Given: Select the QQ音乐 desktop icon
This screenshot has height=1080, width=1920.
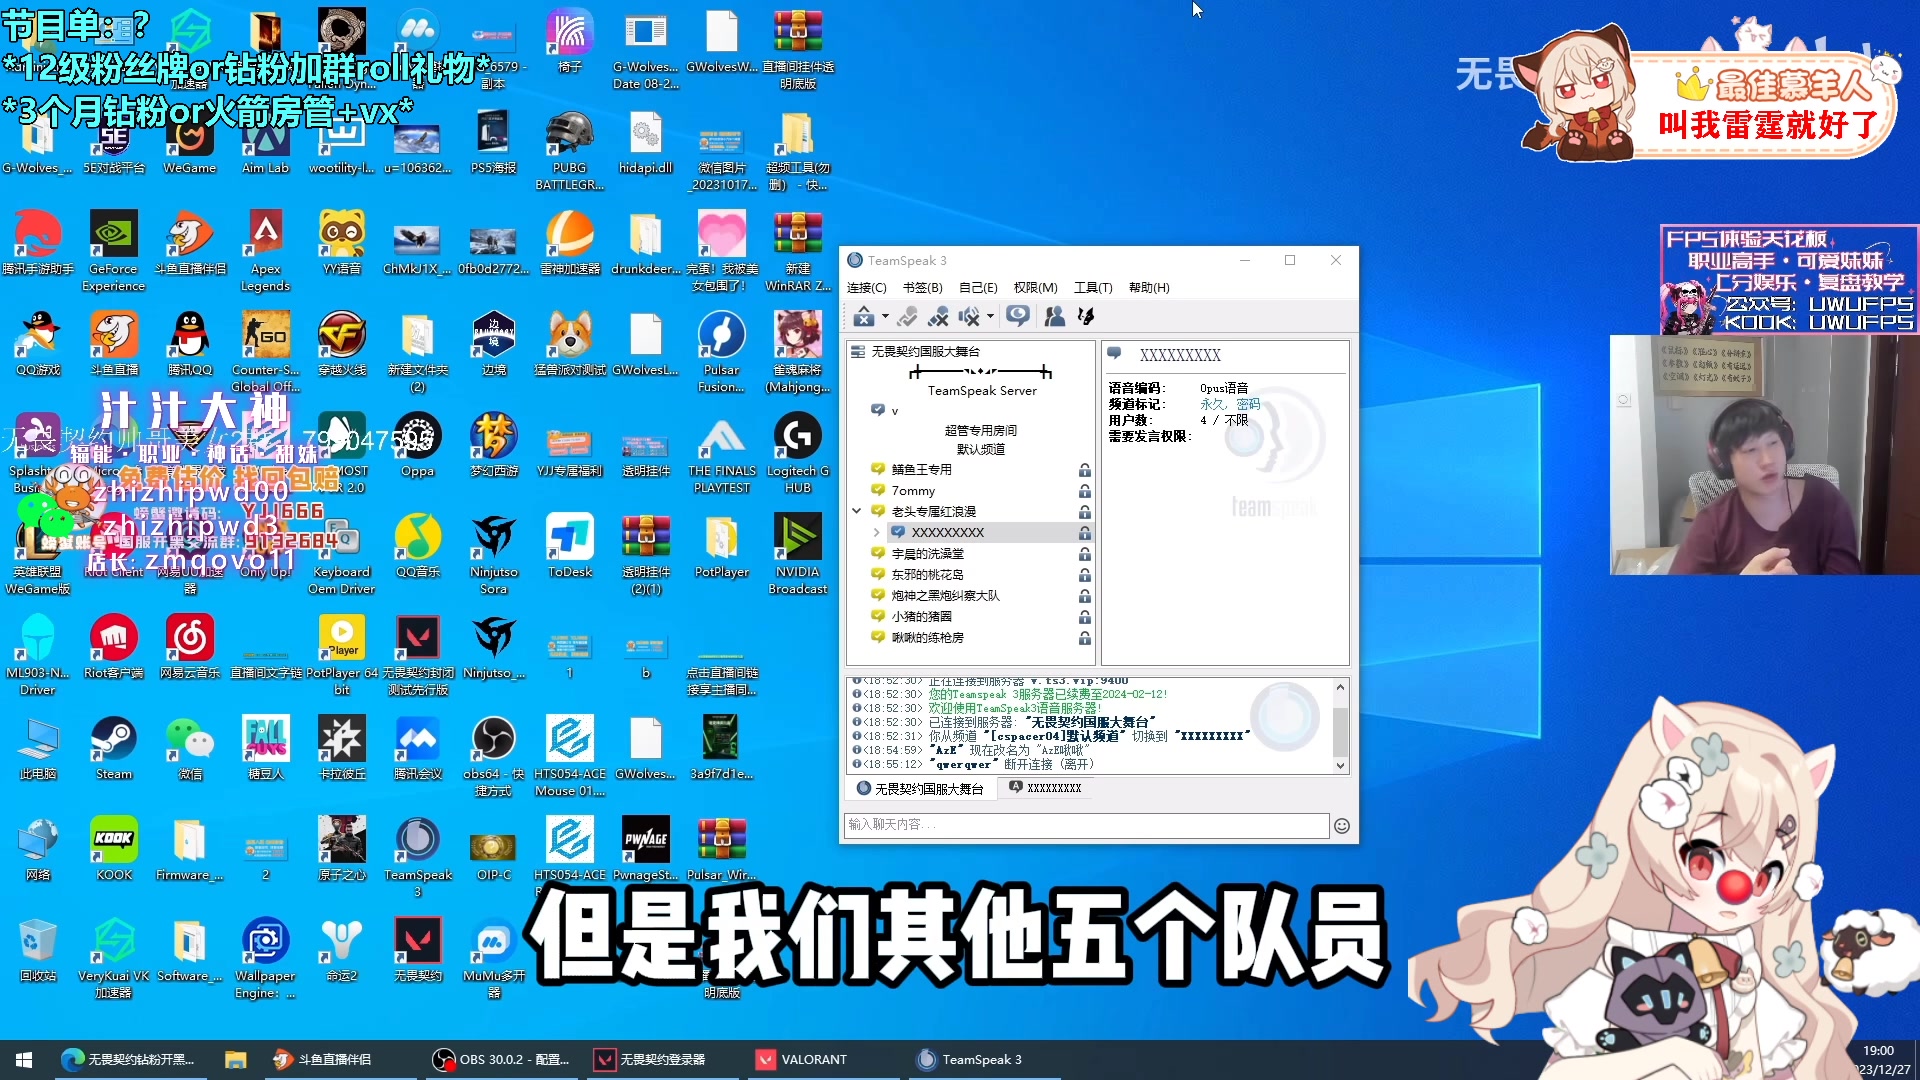Looking at the screenshot, I should coord(418,546).
